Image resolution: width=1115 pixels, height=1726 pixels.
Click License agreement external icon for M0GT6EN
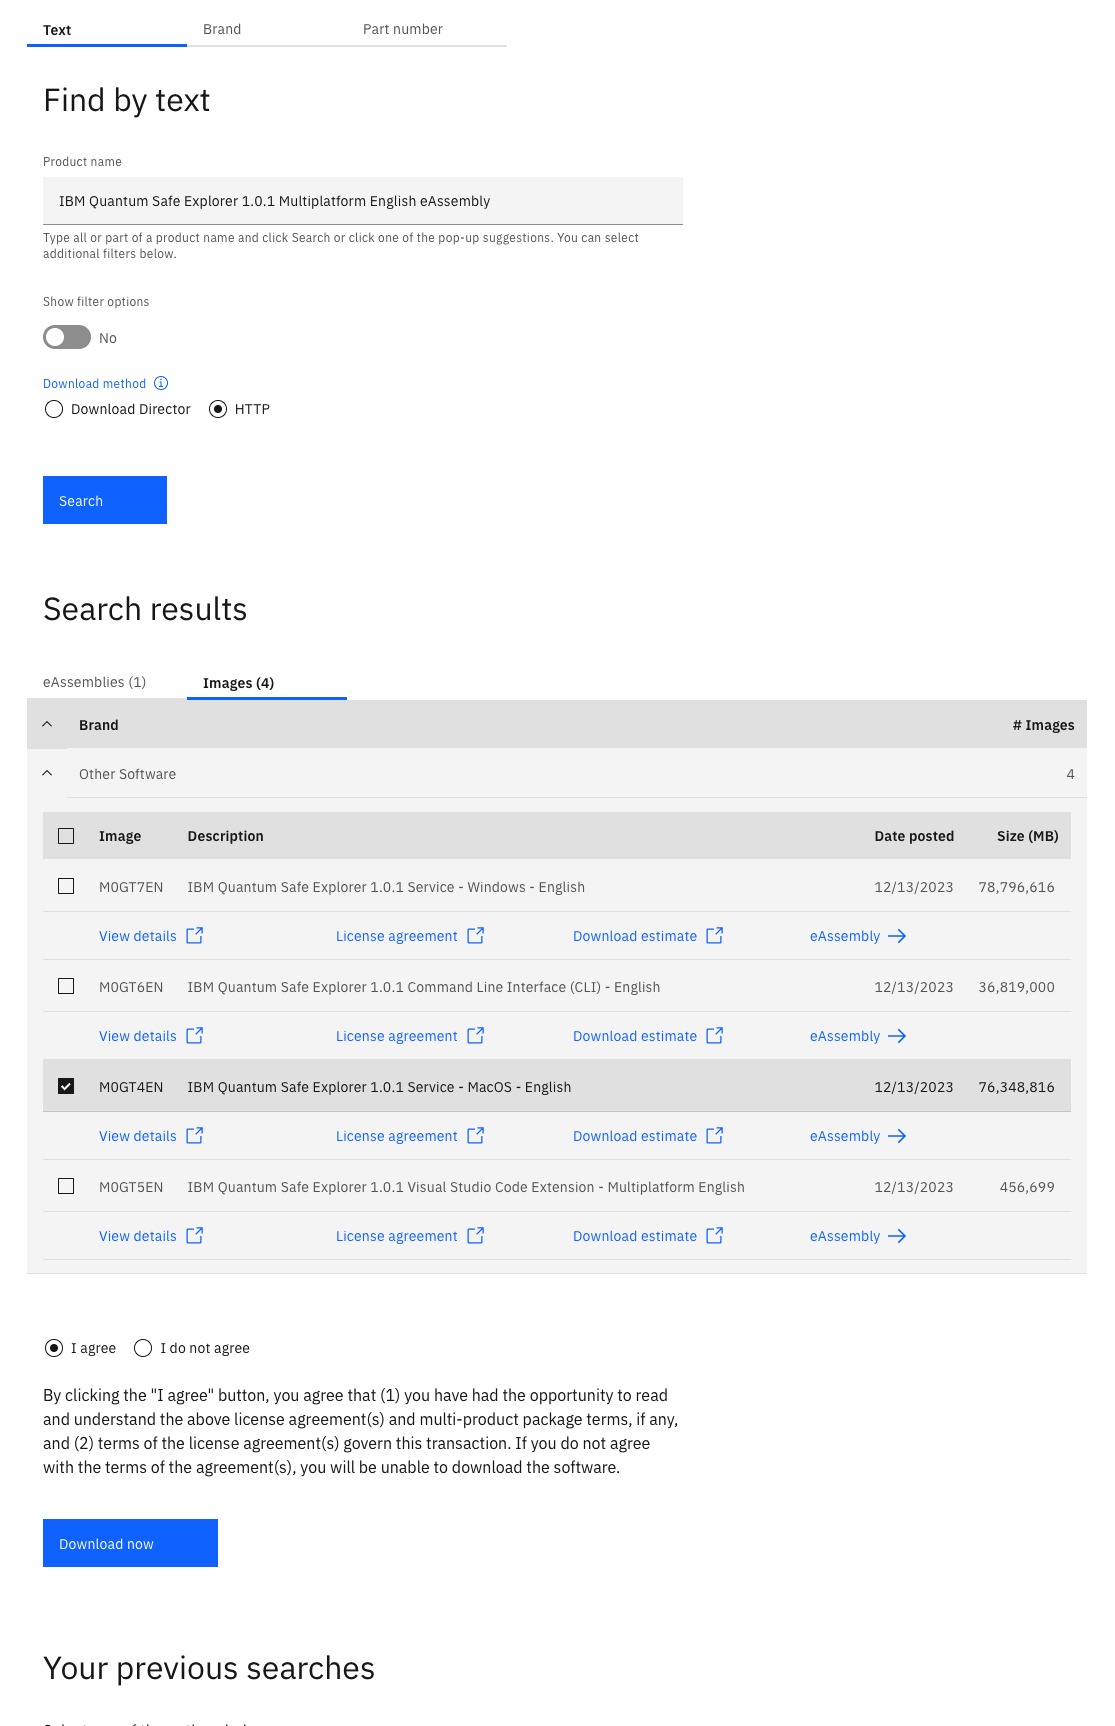476,1036
